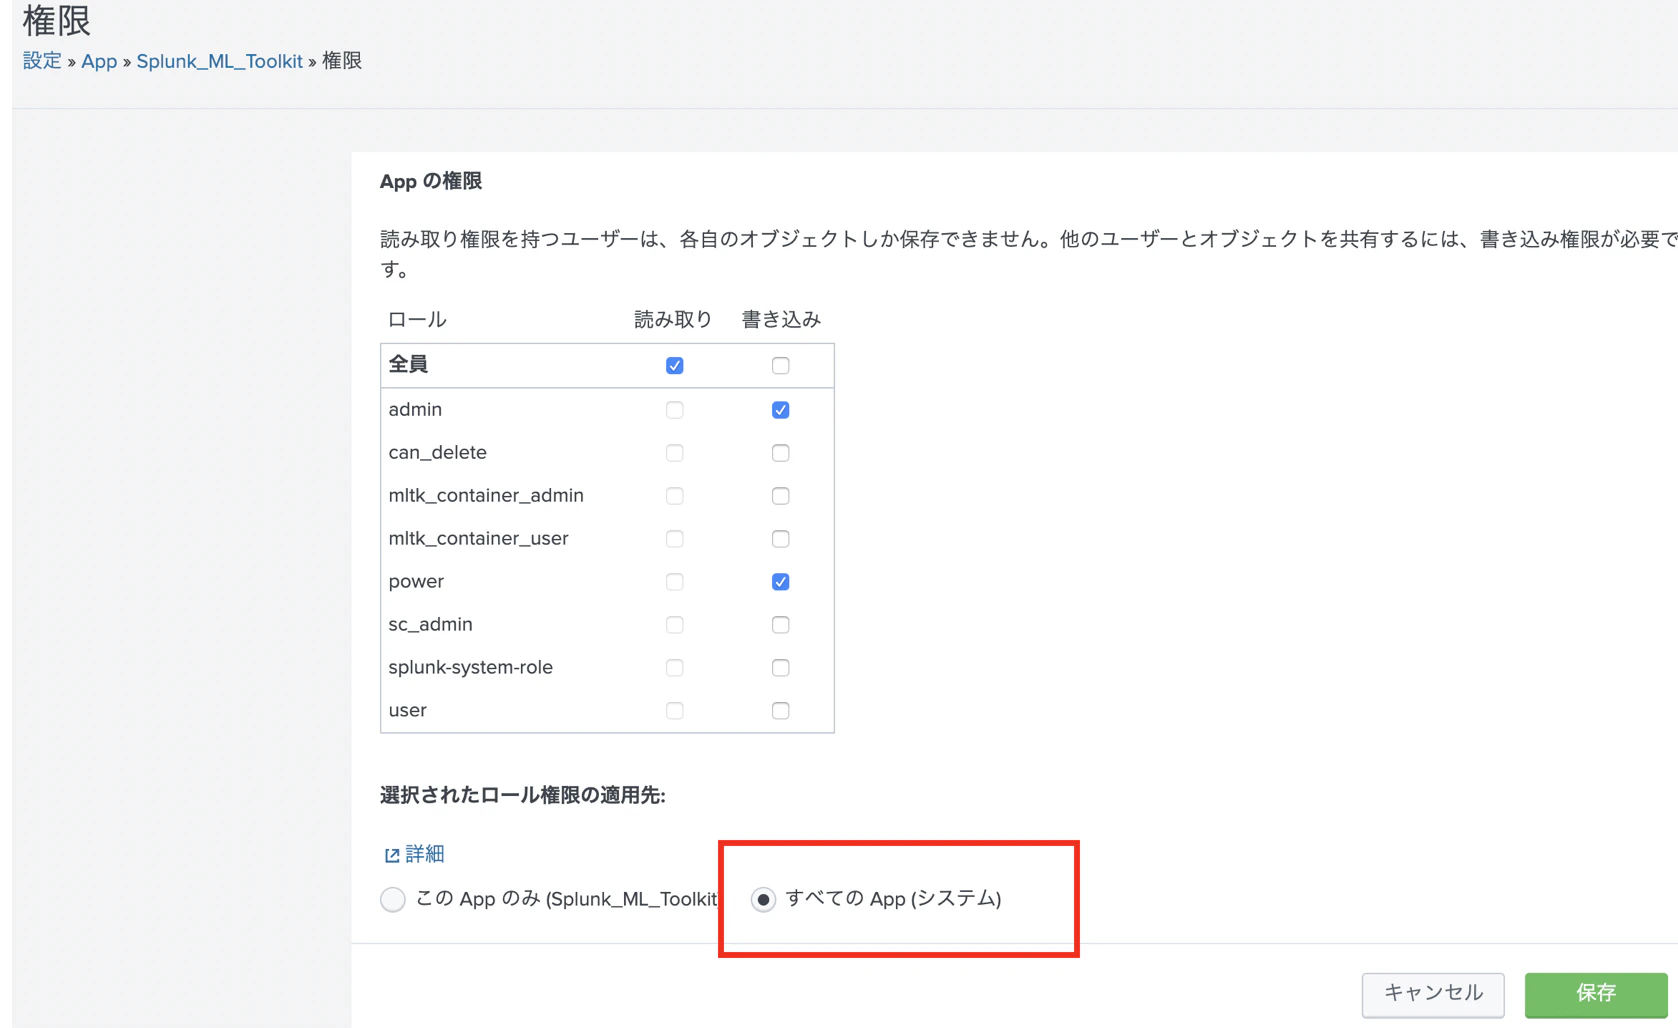
Task: Click the splunk-system-role role name
Action: [x=470, y=668]
